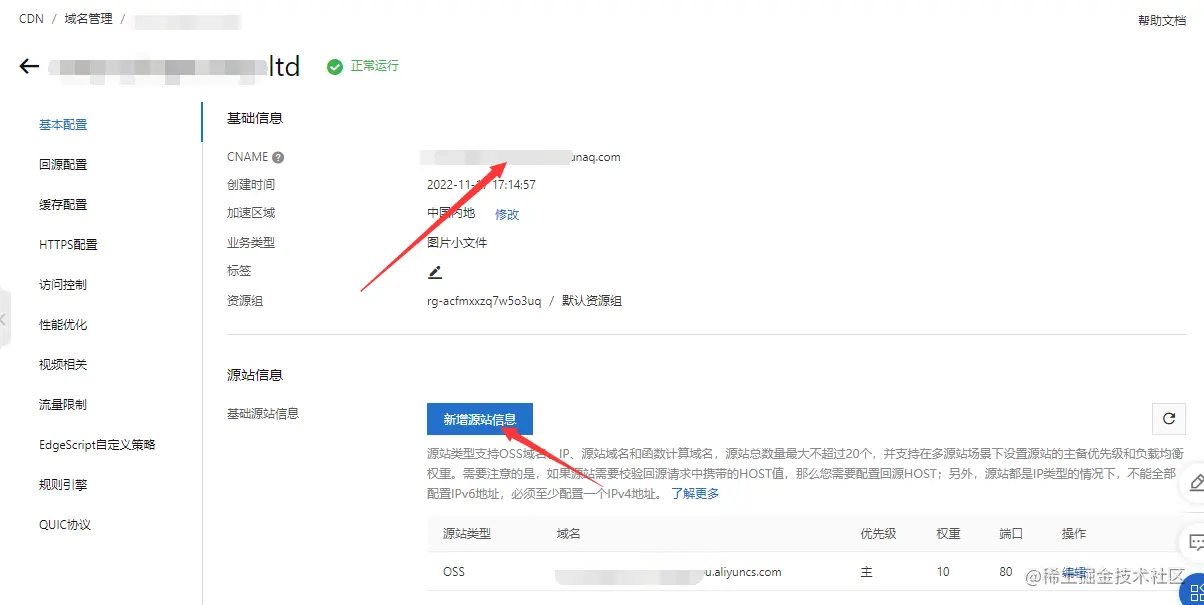Viewport: 1204px width, 605px height.
Task: Click the 基础源站信息 label
Action: pos(263,413)
